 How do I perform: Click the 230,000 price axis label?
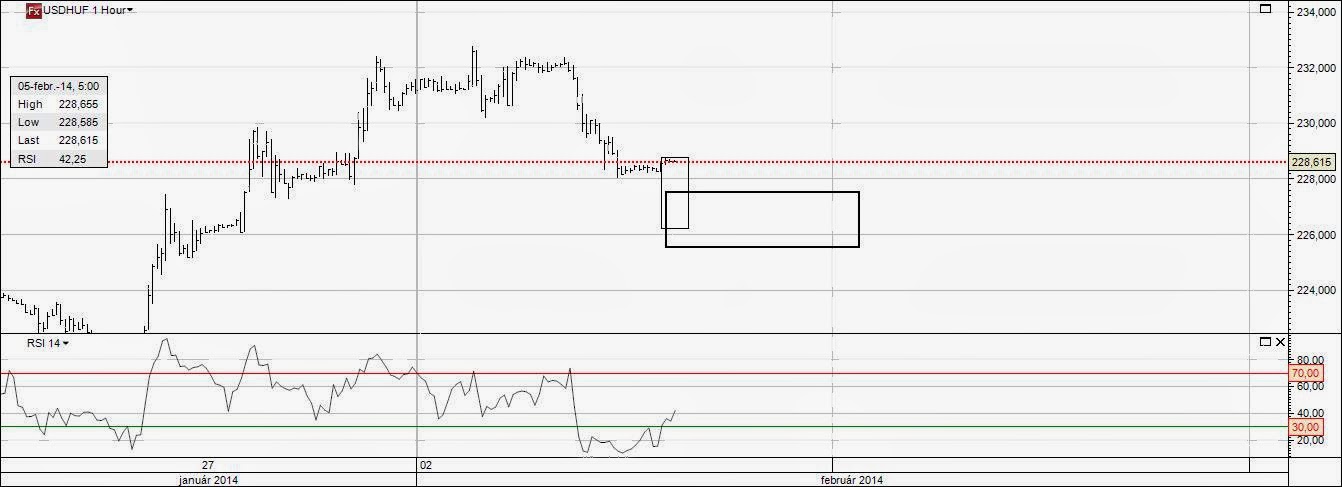pyautogui.click(x=1314, y=124)
